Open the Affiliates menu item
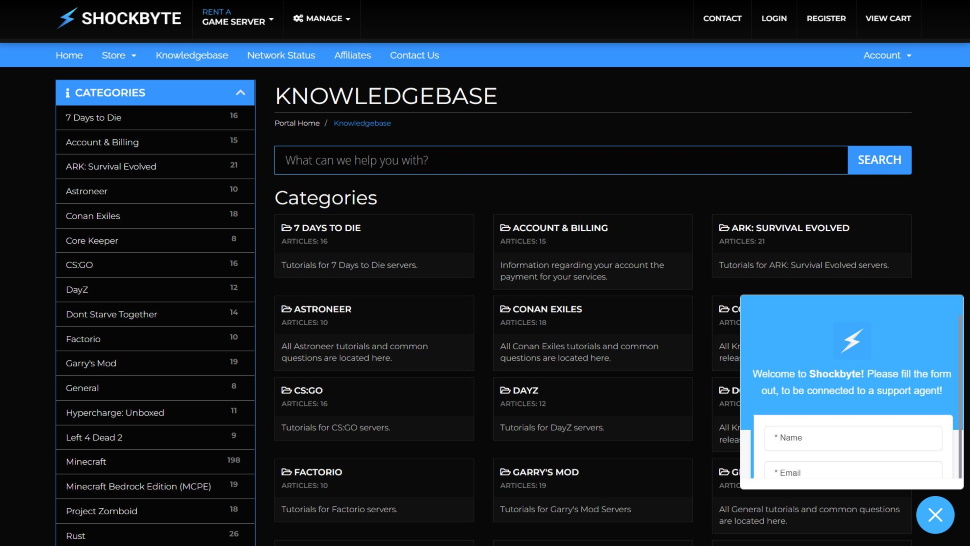This screenshot has width=970, height=546. [353, 55]
